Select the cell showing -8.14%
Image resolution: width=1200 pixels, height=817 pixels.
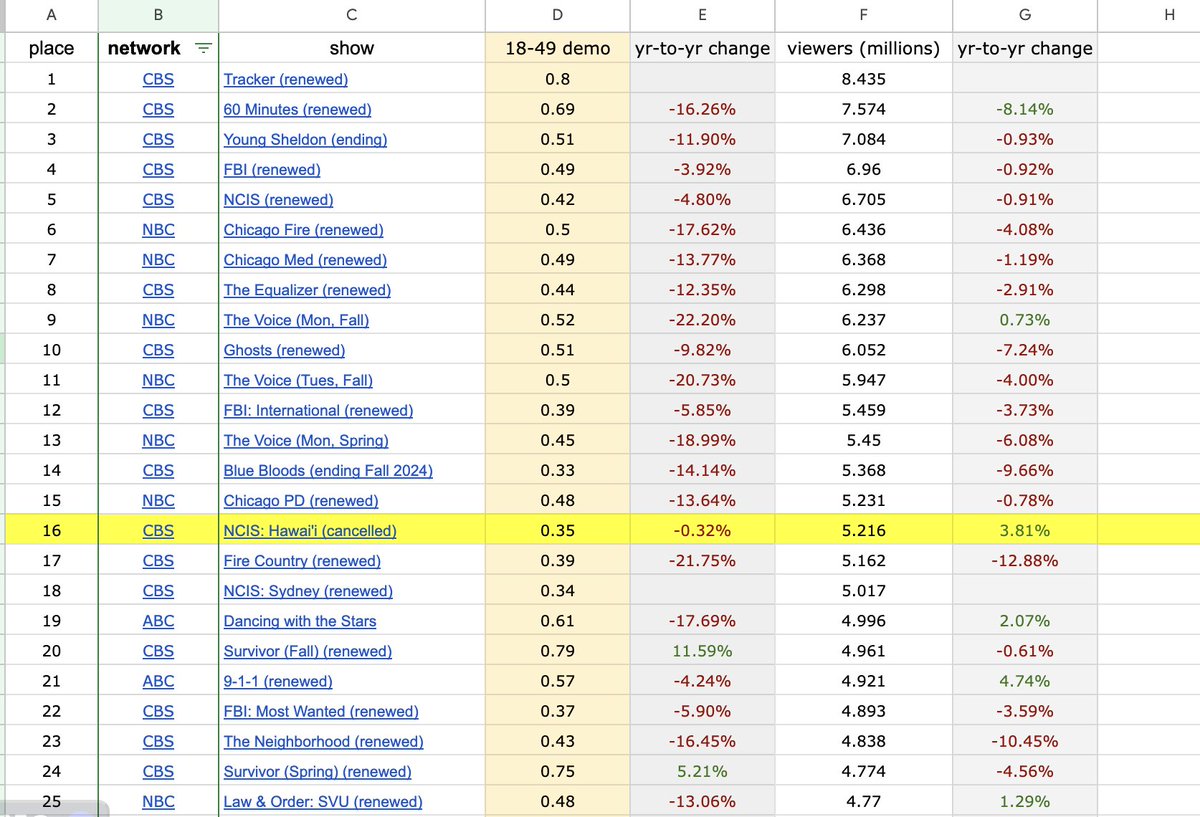pos(1024,109)
